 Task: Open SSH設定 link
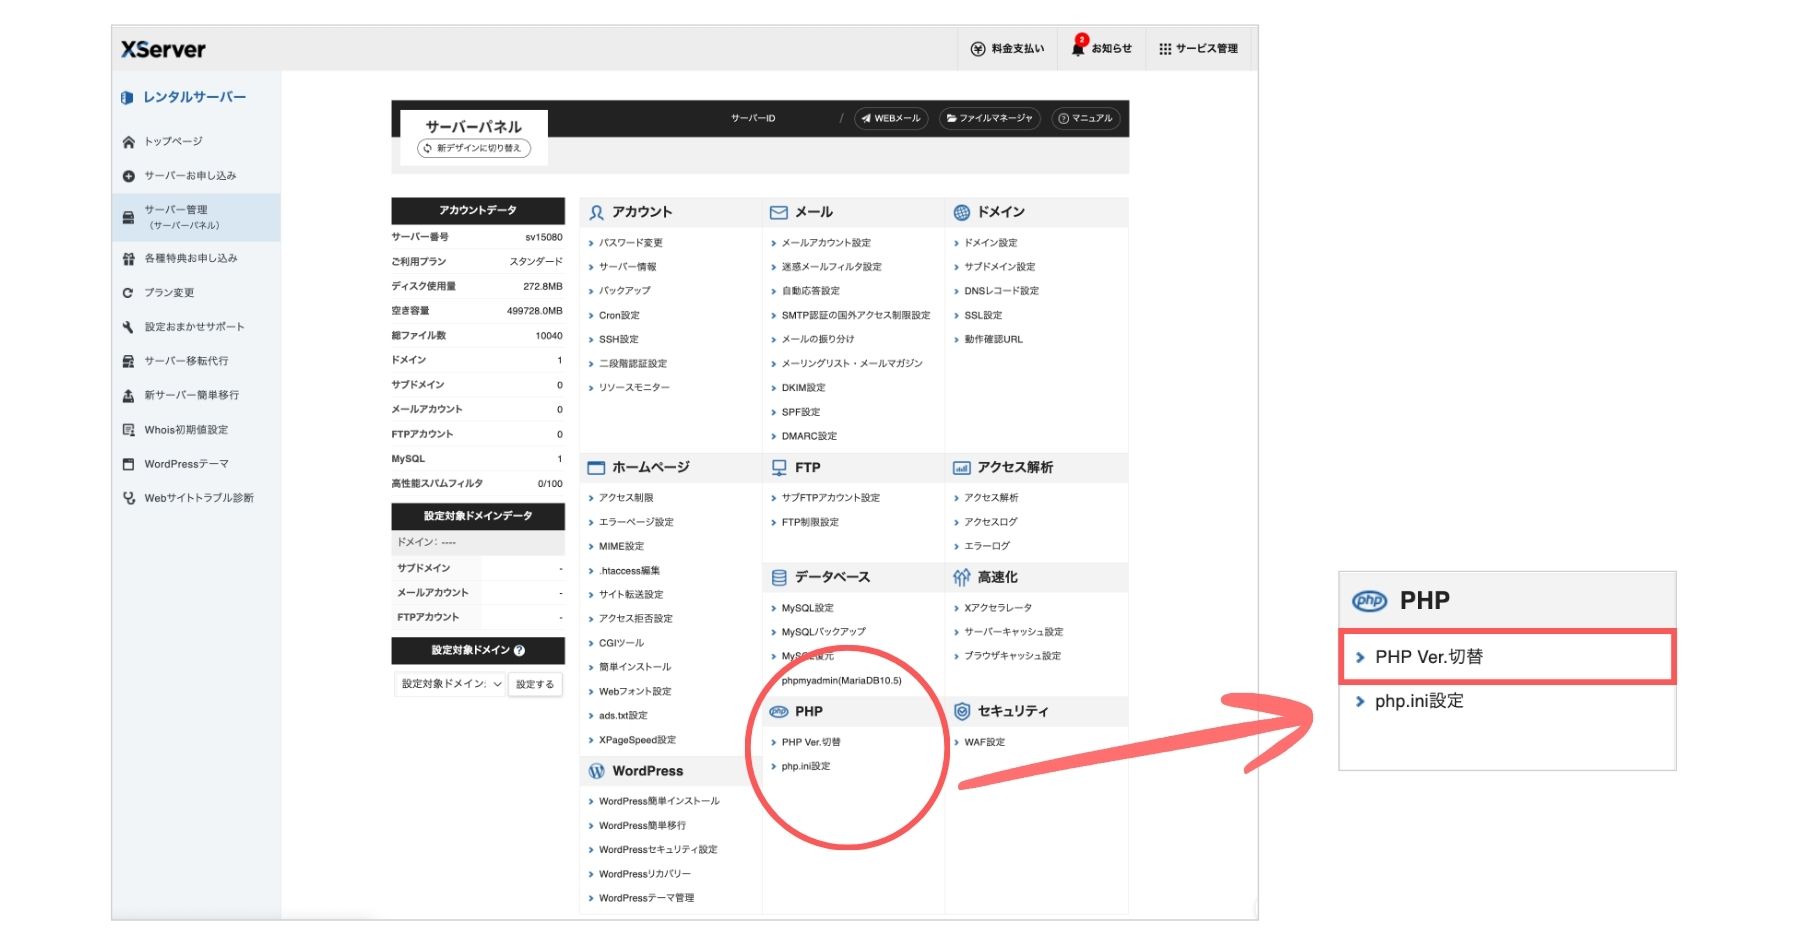[x=618, y=340]
